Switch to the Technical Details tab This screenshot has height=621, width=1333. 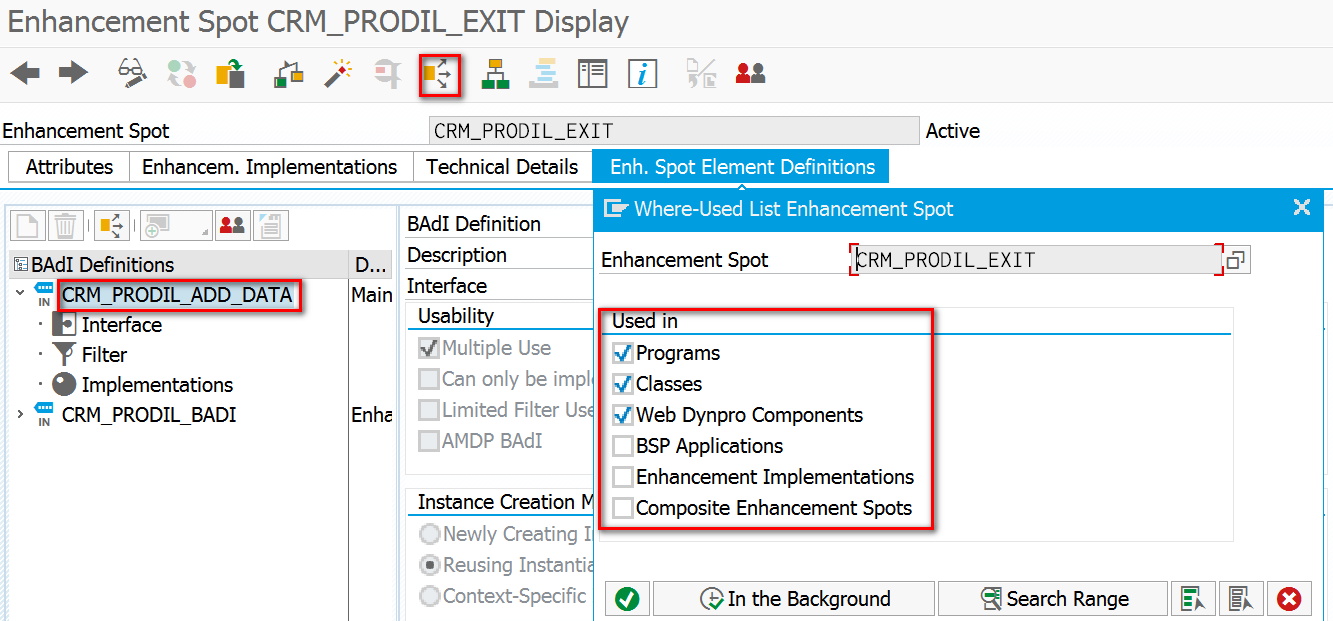click(502, 167)
